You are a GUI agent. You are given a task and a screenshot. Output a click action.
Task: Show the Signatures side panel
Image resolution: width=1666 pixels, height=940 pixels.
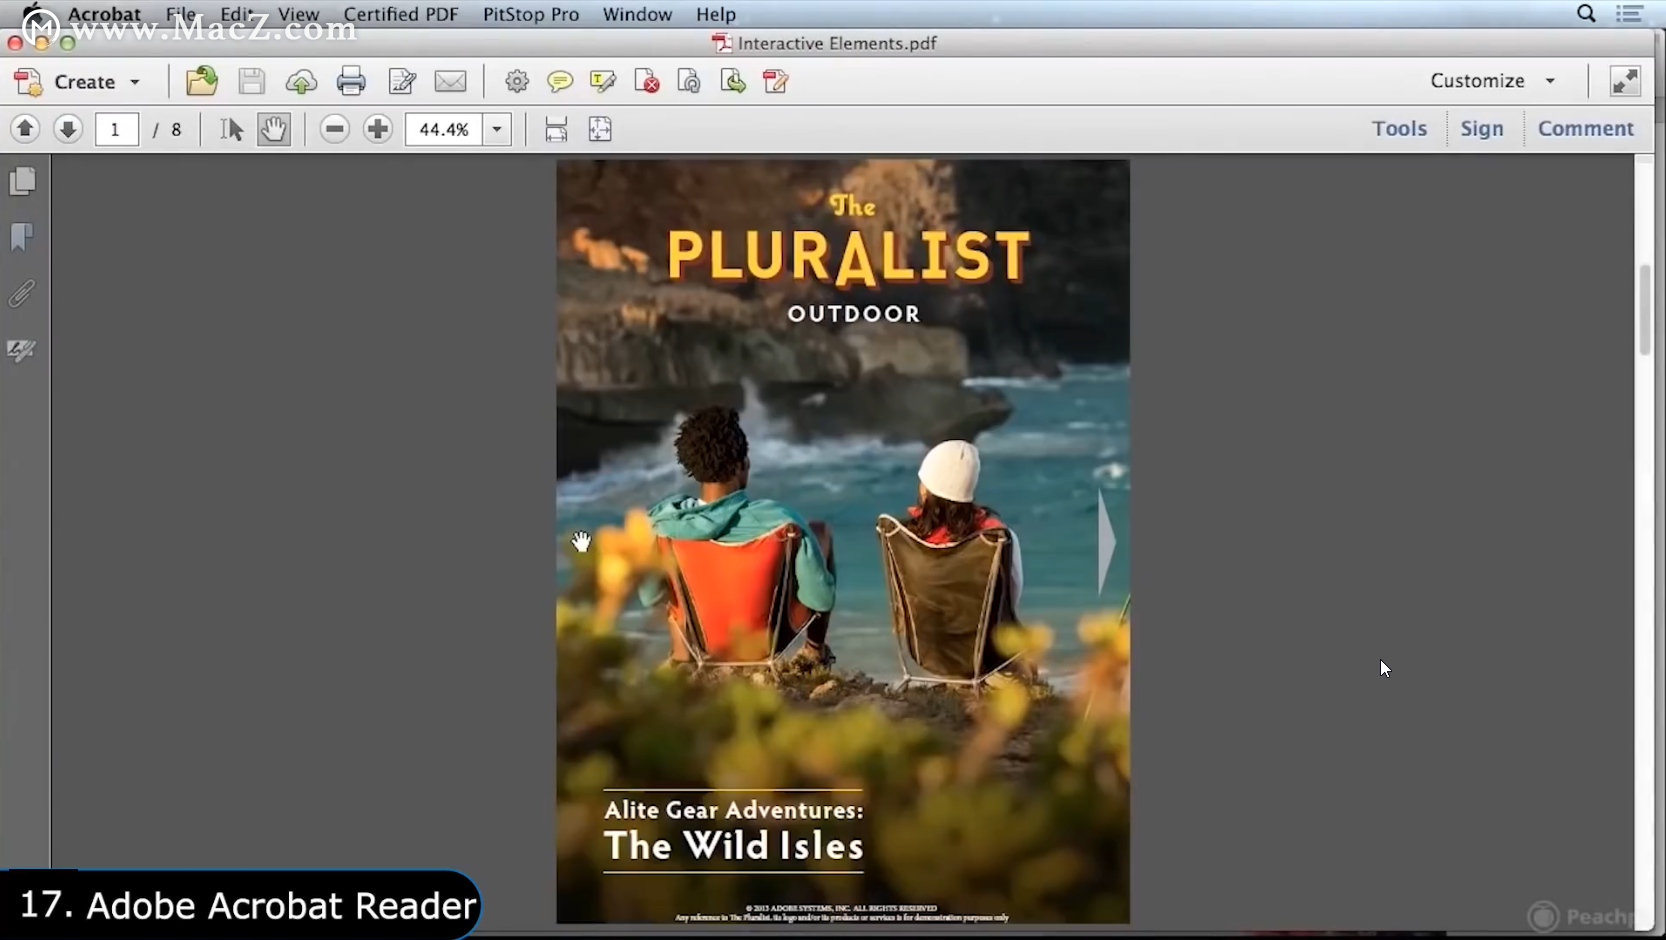(x=22, y=350)
